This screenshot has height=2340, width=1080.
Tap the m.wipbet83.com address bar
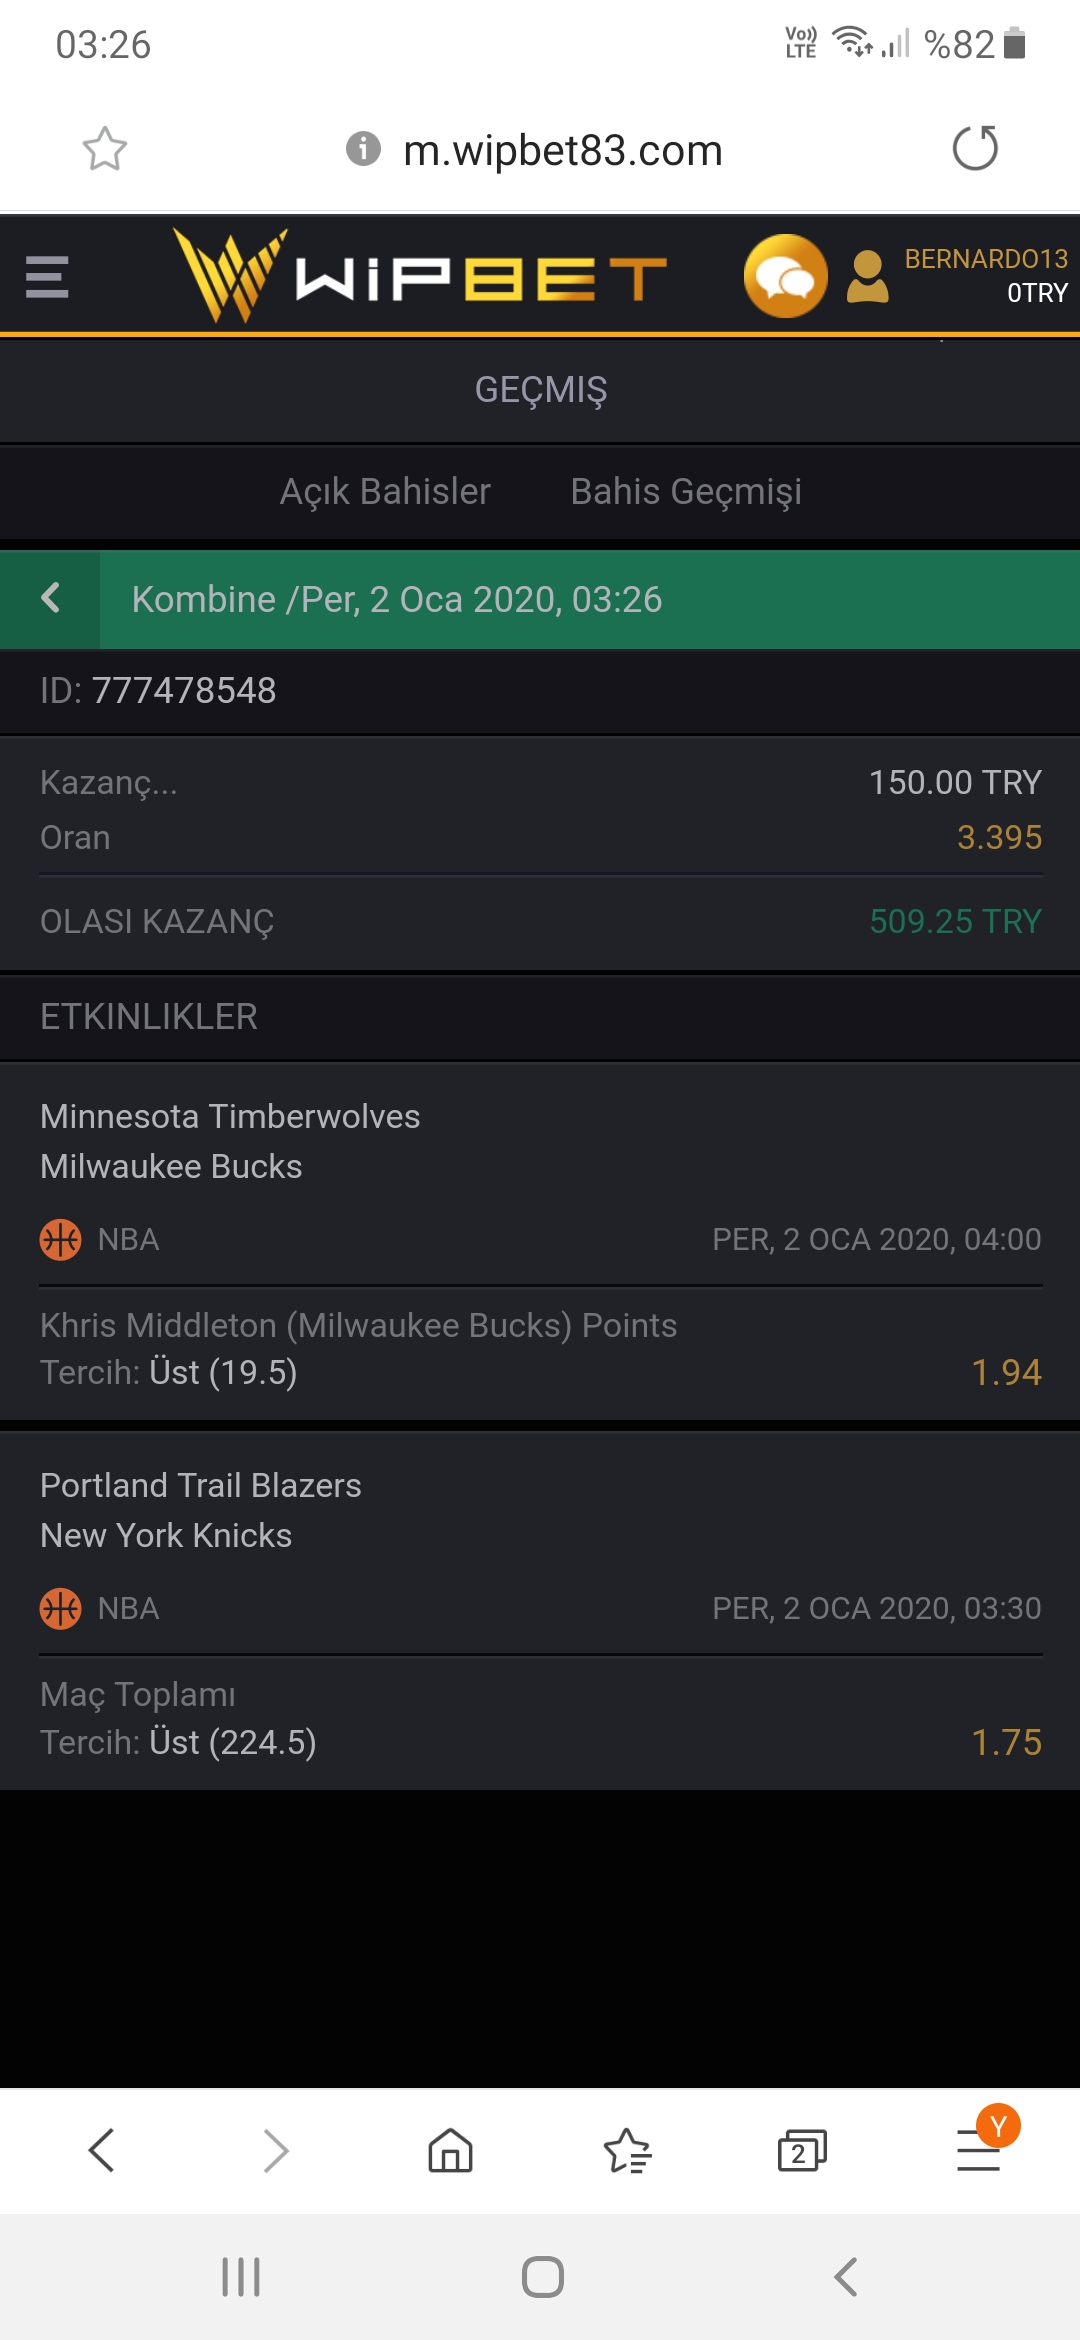(x=562, y=150)
